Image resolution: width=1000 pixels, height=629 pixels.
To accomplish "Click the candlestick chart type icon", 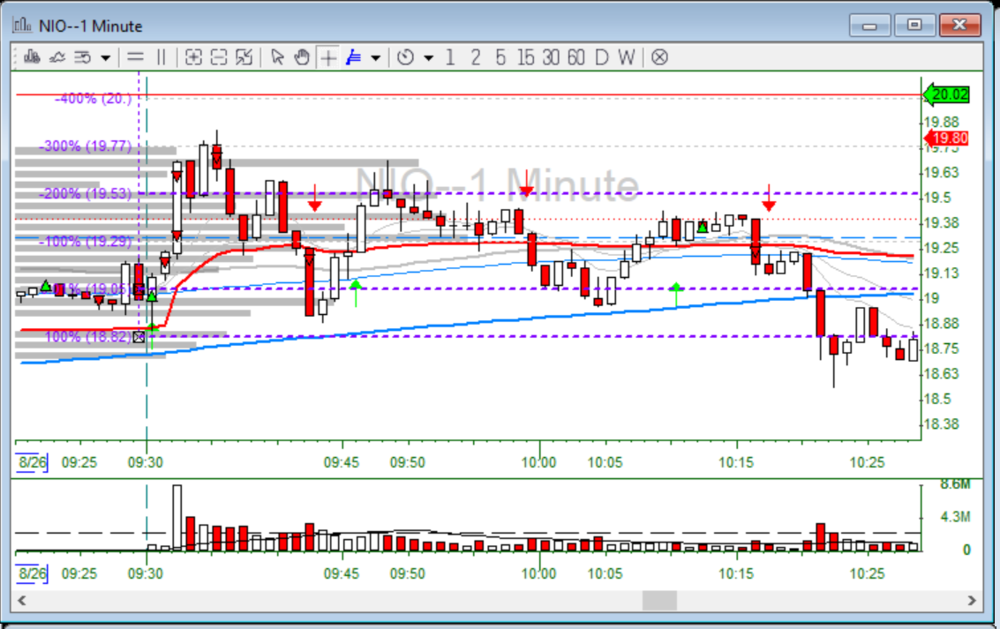I will (31, 57).
